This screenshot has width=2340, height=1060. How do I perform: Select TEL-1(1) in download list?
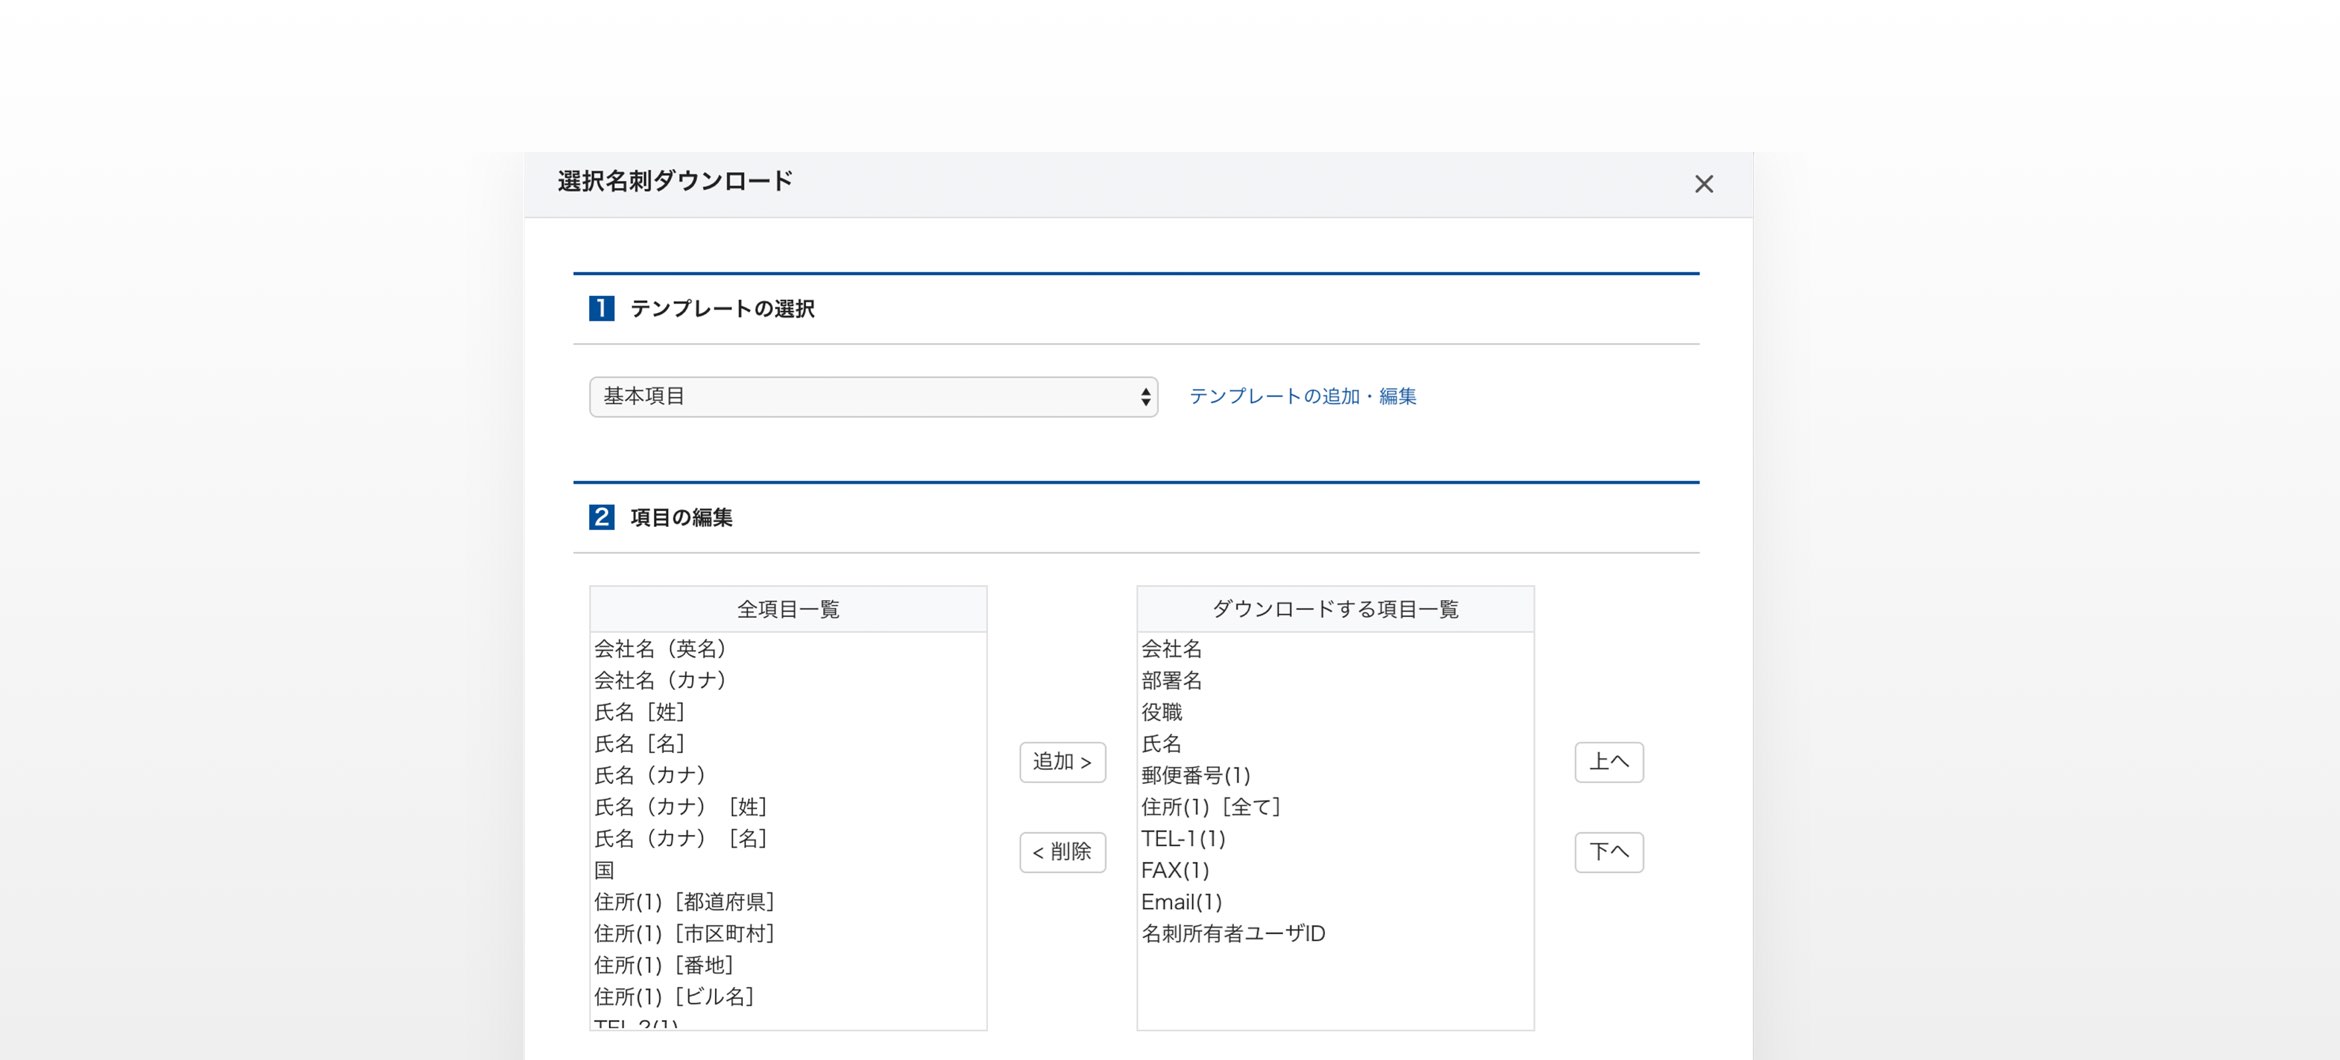[1335, 839]
